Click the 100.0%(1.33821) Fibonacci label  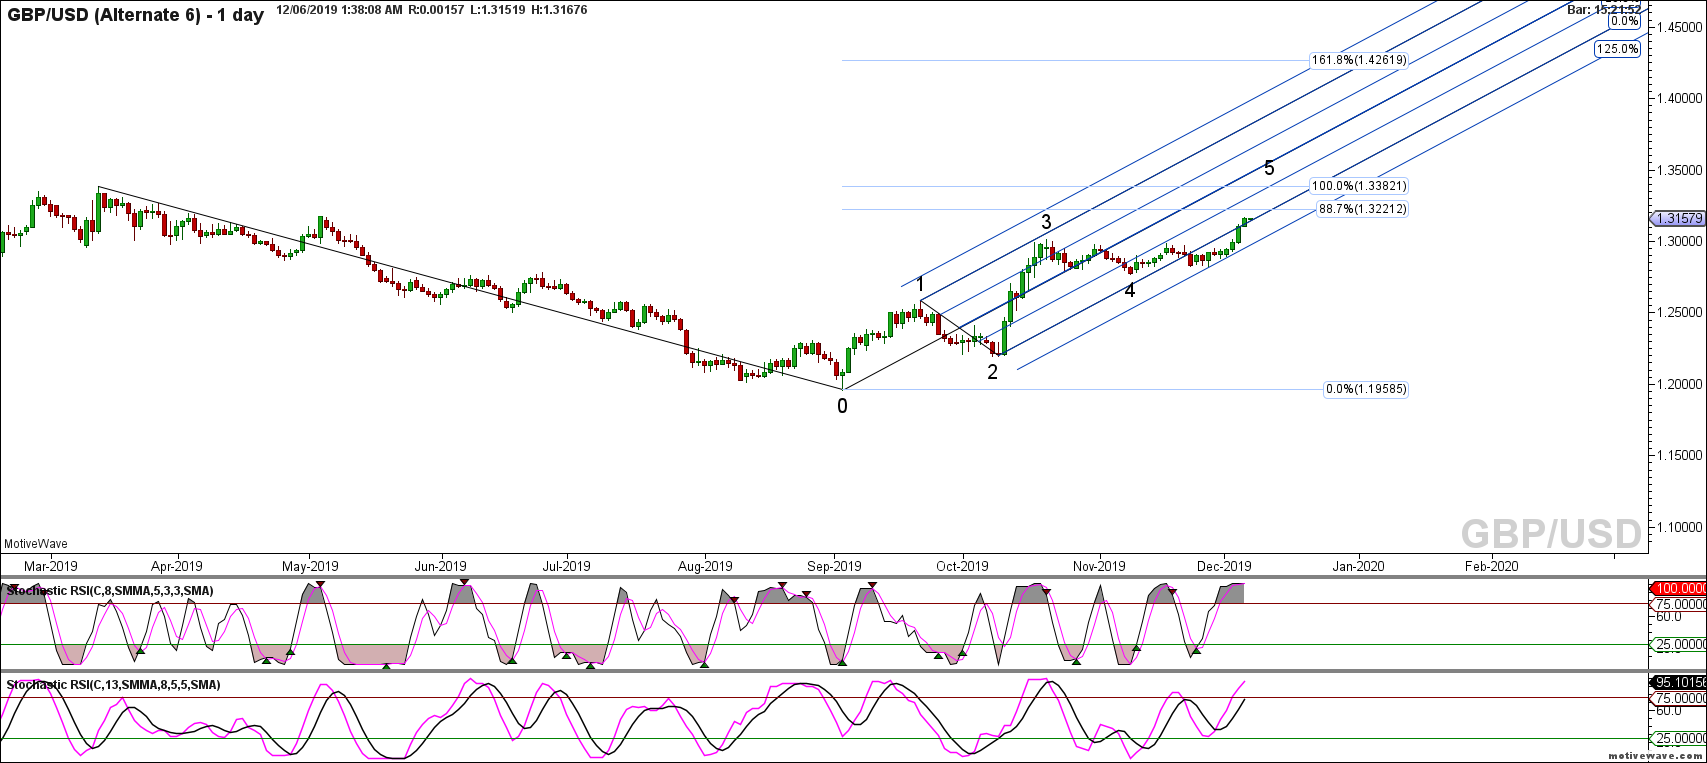(x=1358, y=186)
